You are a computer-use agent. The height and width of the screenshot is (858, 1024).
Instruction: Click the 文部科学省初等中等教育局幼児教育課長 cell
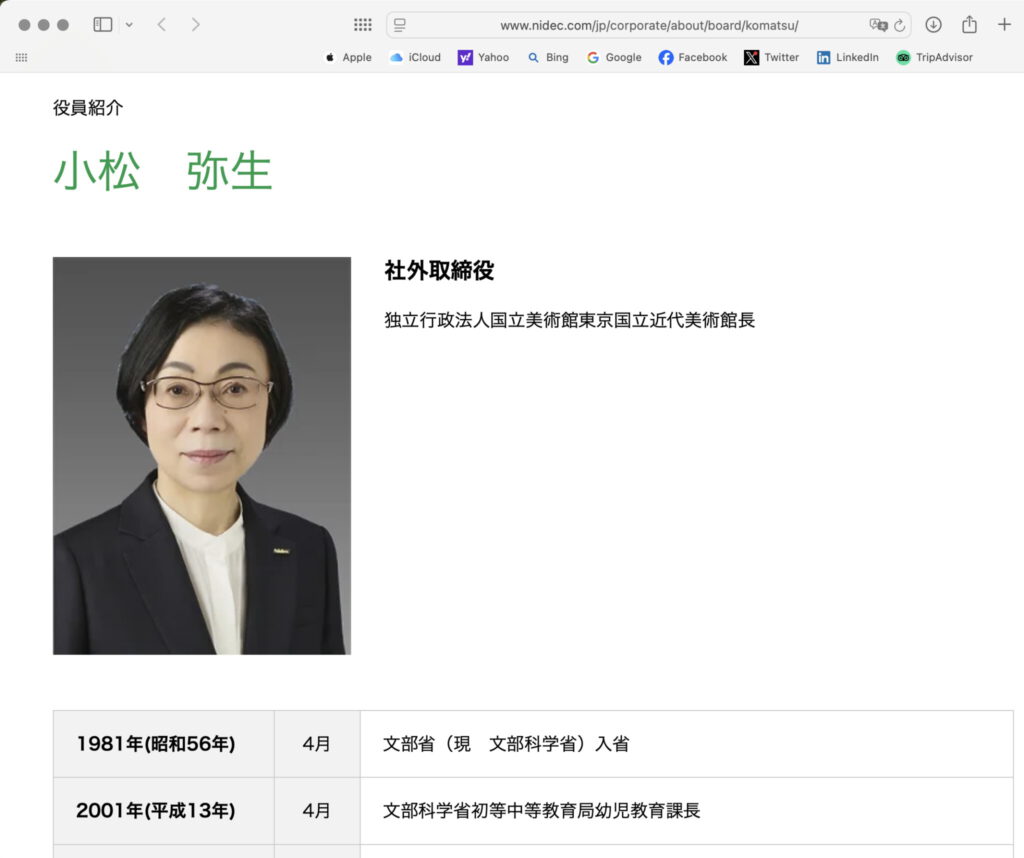[686, 811]
